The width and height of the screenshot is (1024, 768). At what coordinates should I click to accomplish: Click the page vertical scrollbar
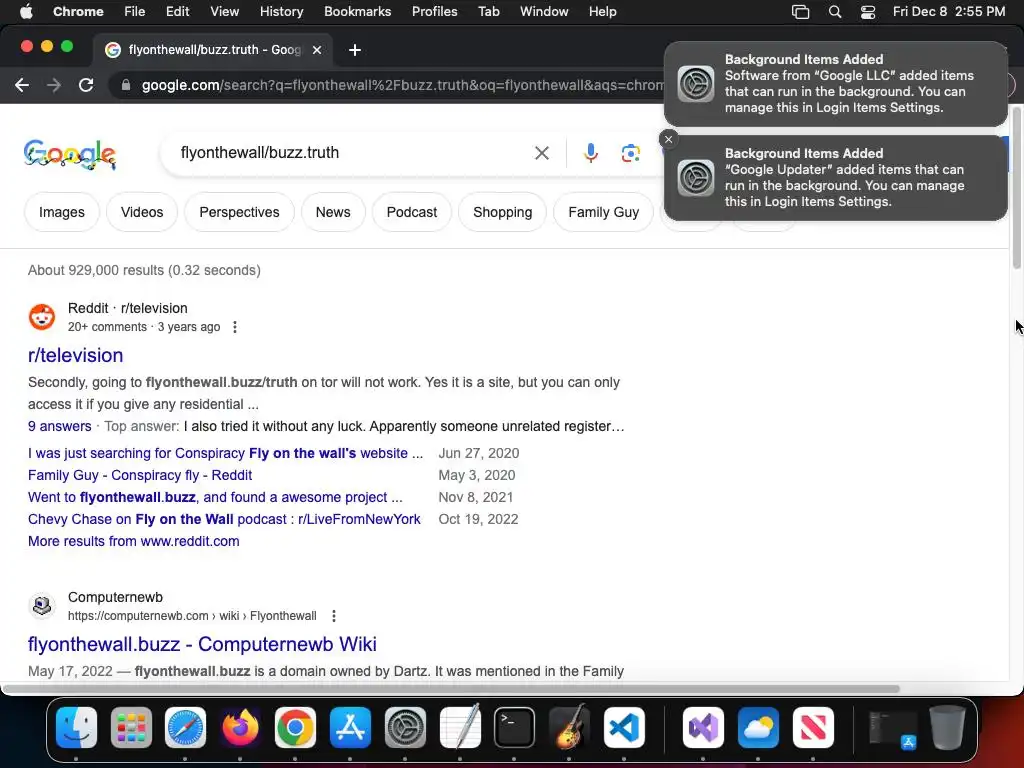pos(1016,188)
